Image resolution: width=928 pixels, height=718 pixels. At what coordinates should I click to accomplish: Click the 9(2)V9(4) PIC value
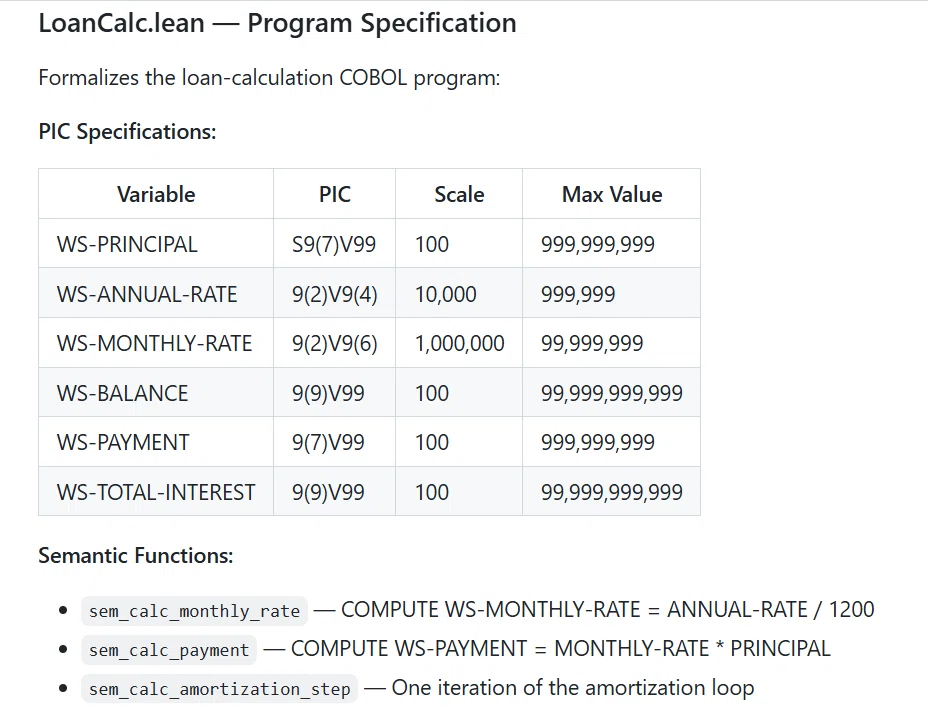(334, 294)
